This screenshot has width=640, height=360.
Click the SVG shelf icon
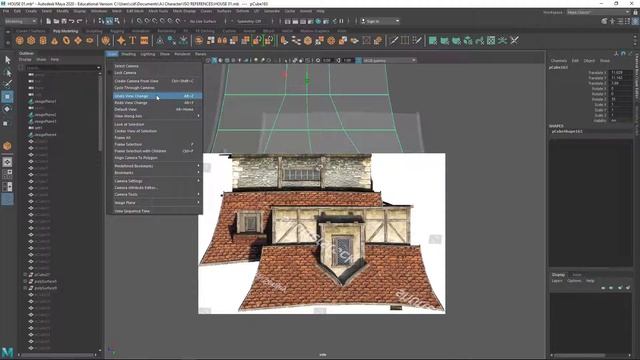(144, 40)
